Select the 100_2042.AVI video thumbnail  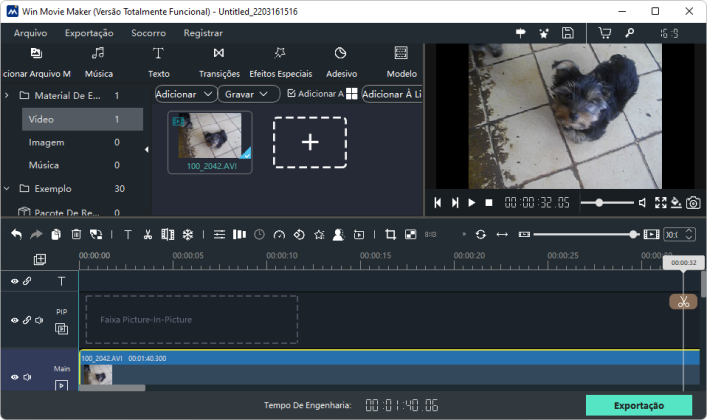click(x=210, y=142)
